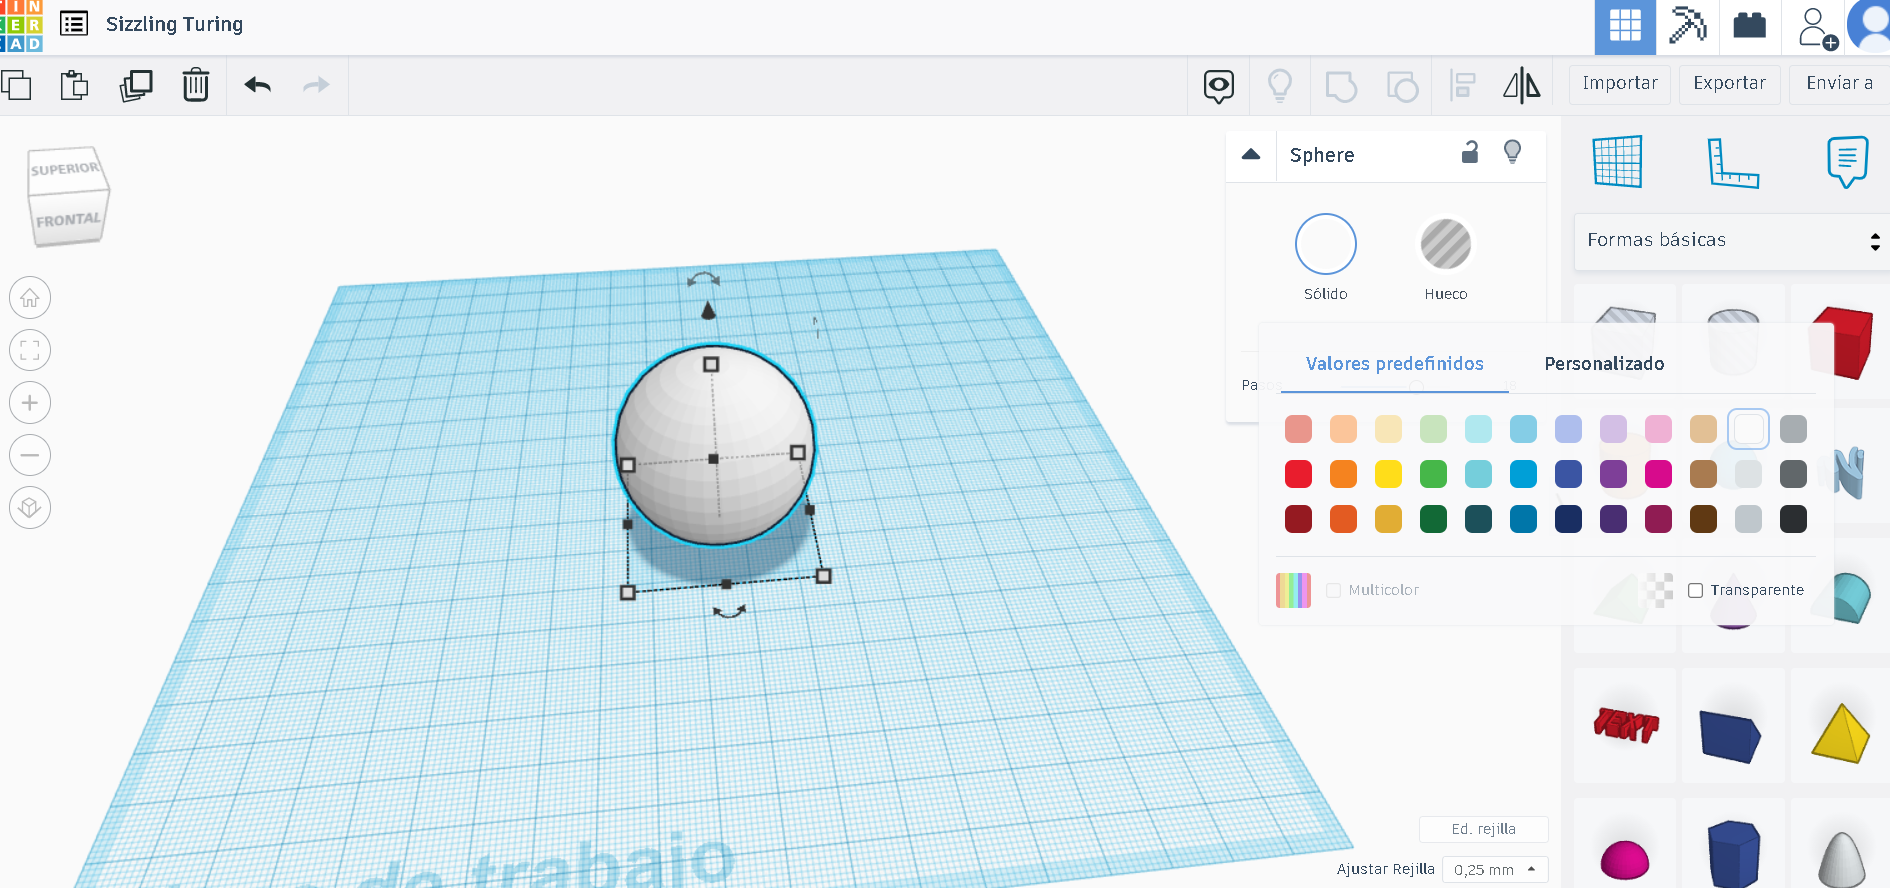Delete selection with trash icon
1890x888 pixels.
(196, 86)
